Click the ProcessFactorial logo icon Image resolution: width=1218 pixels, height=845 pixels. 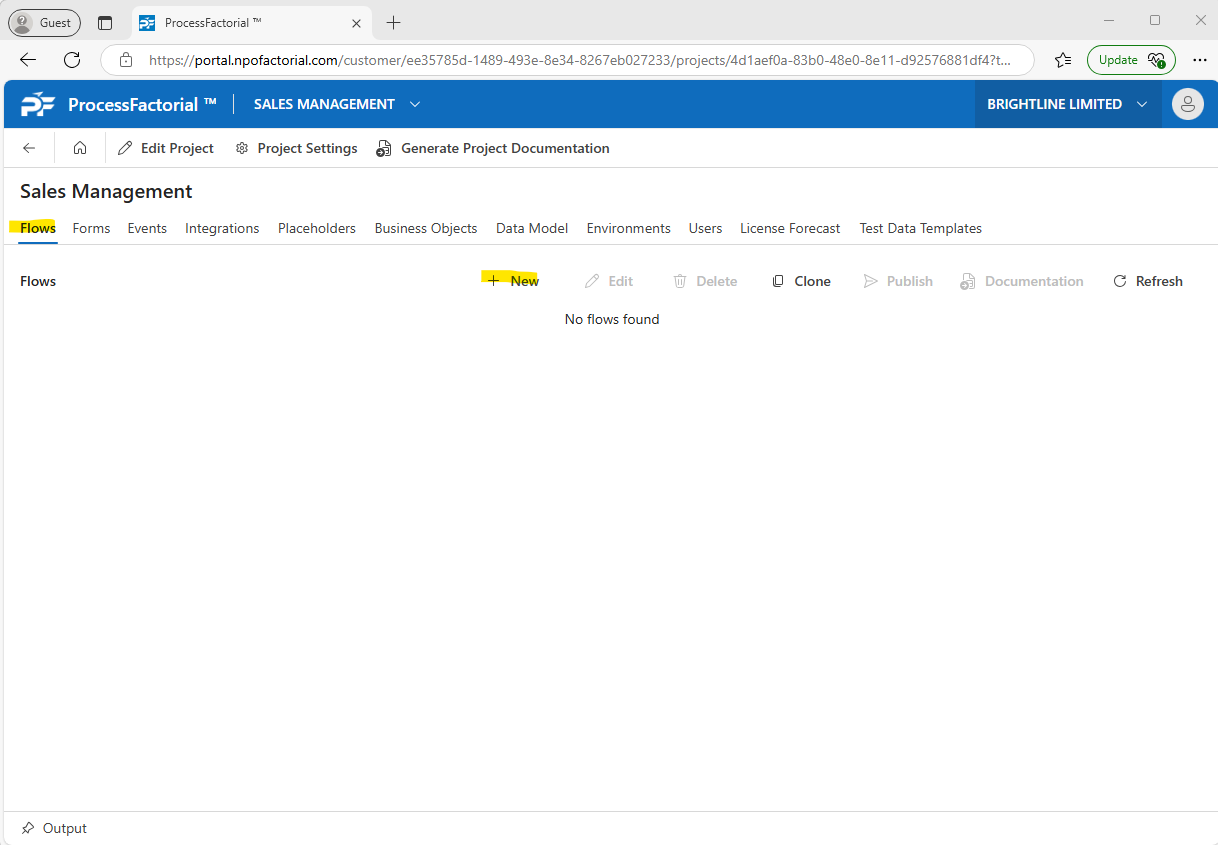tap(38, 104)
